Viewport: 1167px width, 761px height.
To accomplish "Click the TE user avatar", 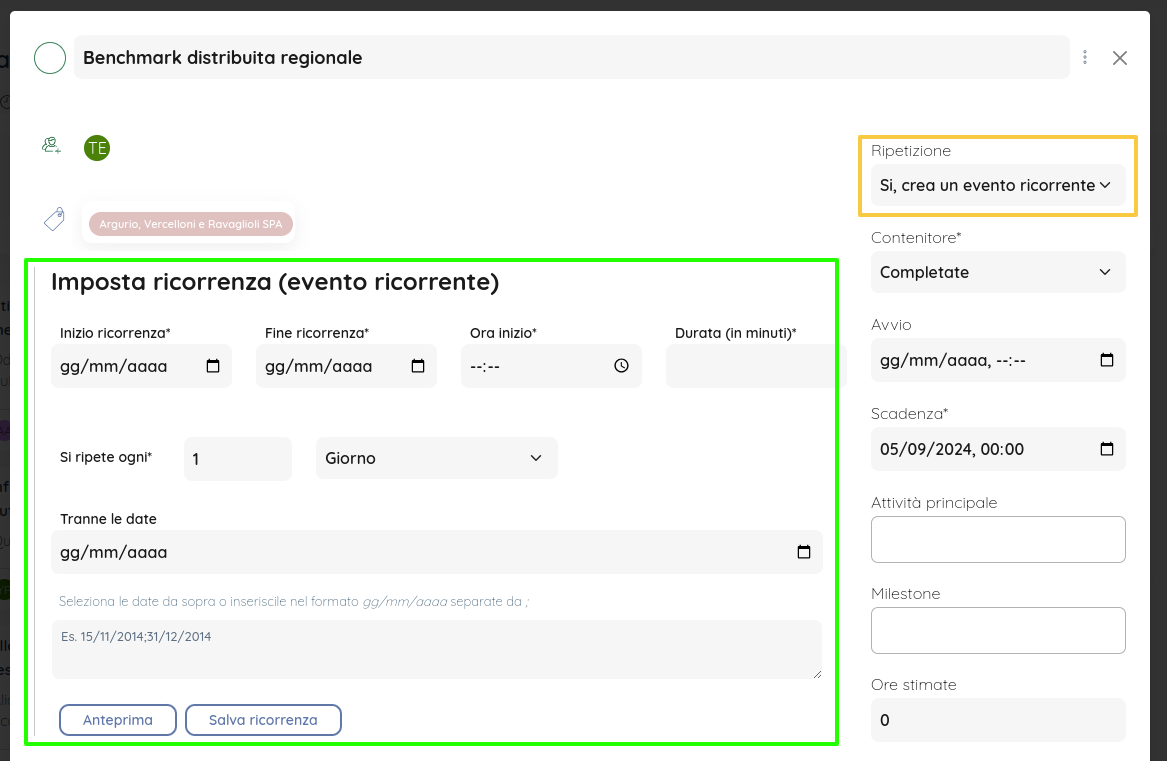I will (x=97, y=148).
